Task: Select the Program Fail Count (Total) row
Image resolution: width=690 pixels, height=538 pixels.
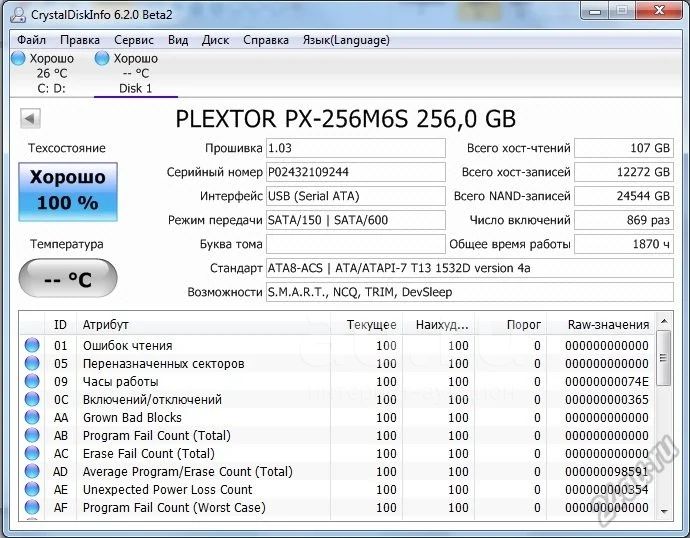Action: (337, 436)
